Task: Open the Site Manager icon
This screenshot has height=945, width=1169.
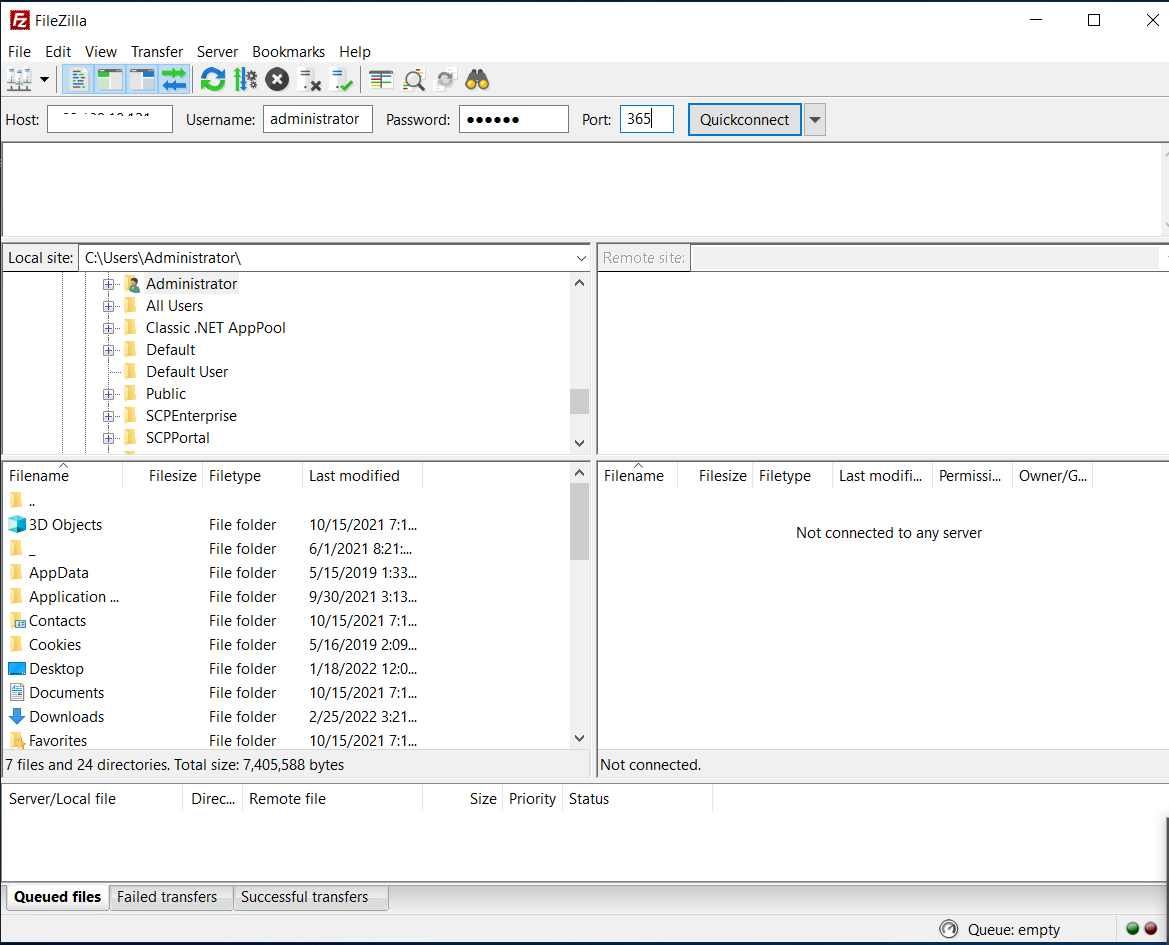Action: 19,79
